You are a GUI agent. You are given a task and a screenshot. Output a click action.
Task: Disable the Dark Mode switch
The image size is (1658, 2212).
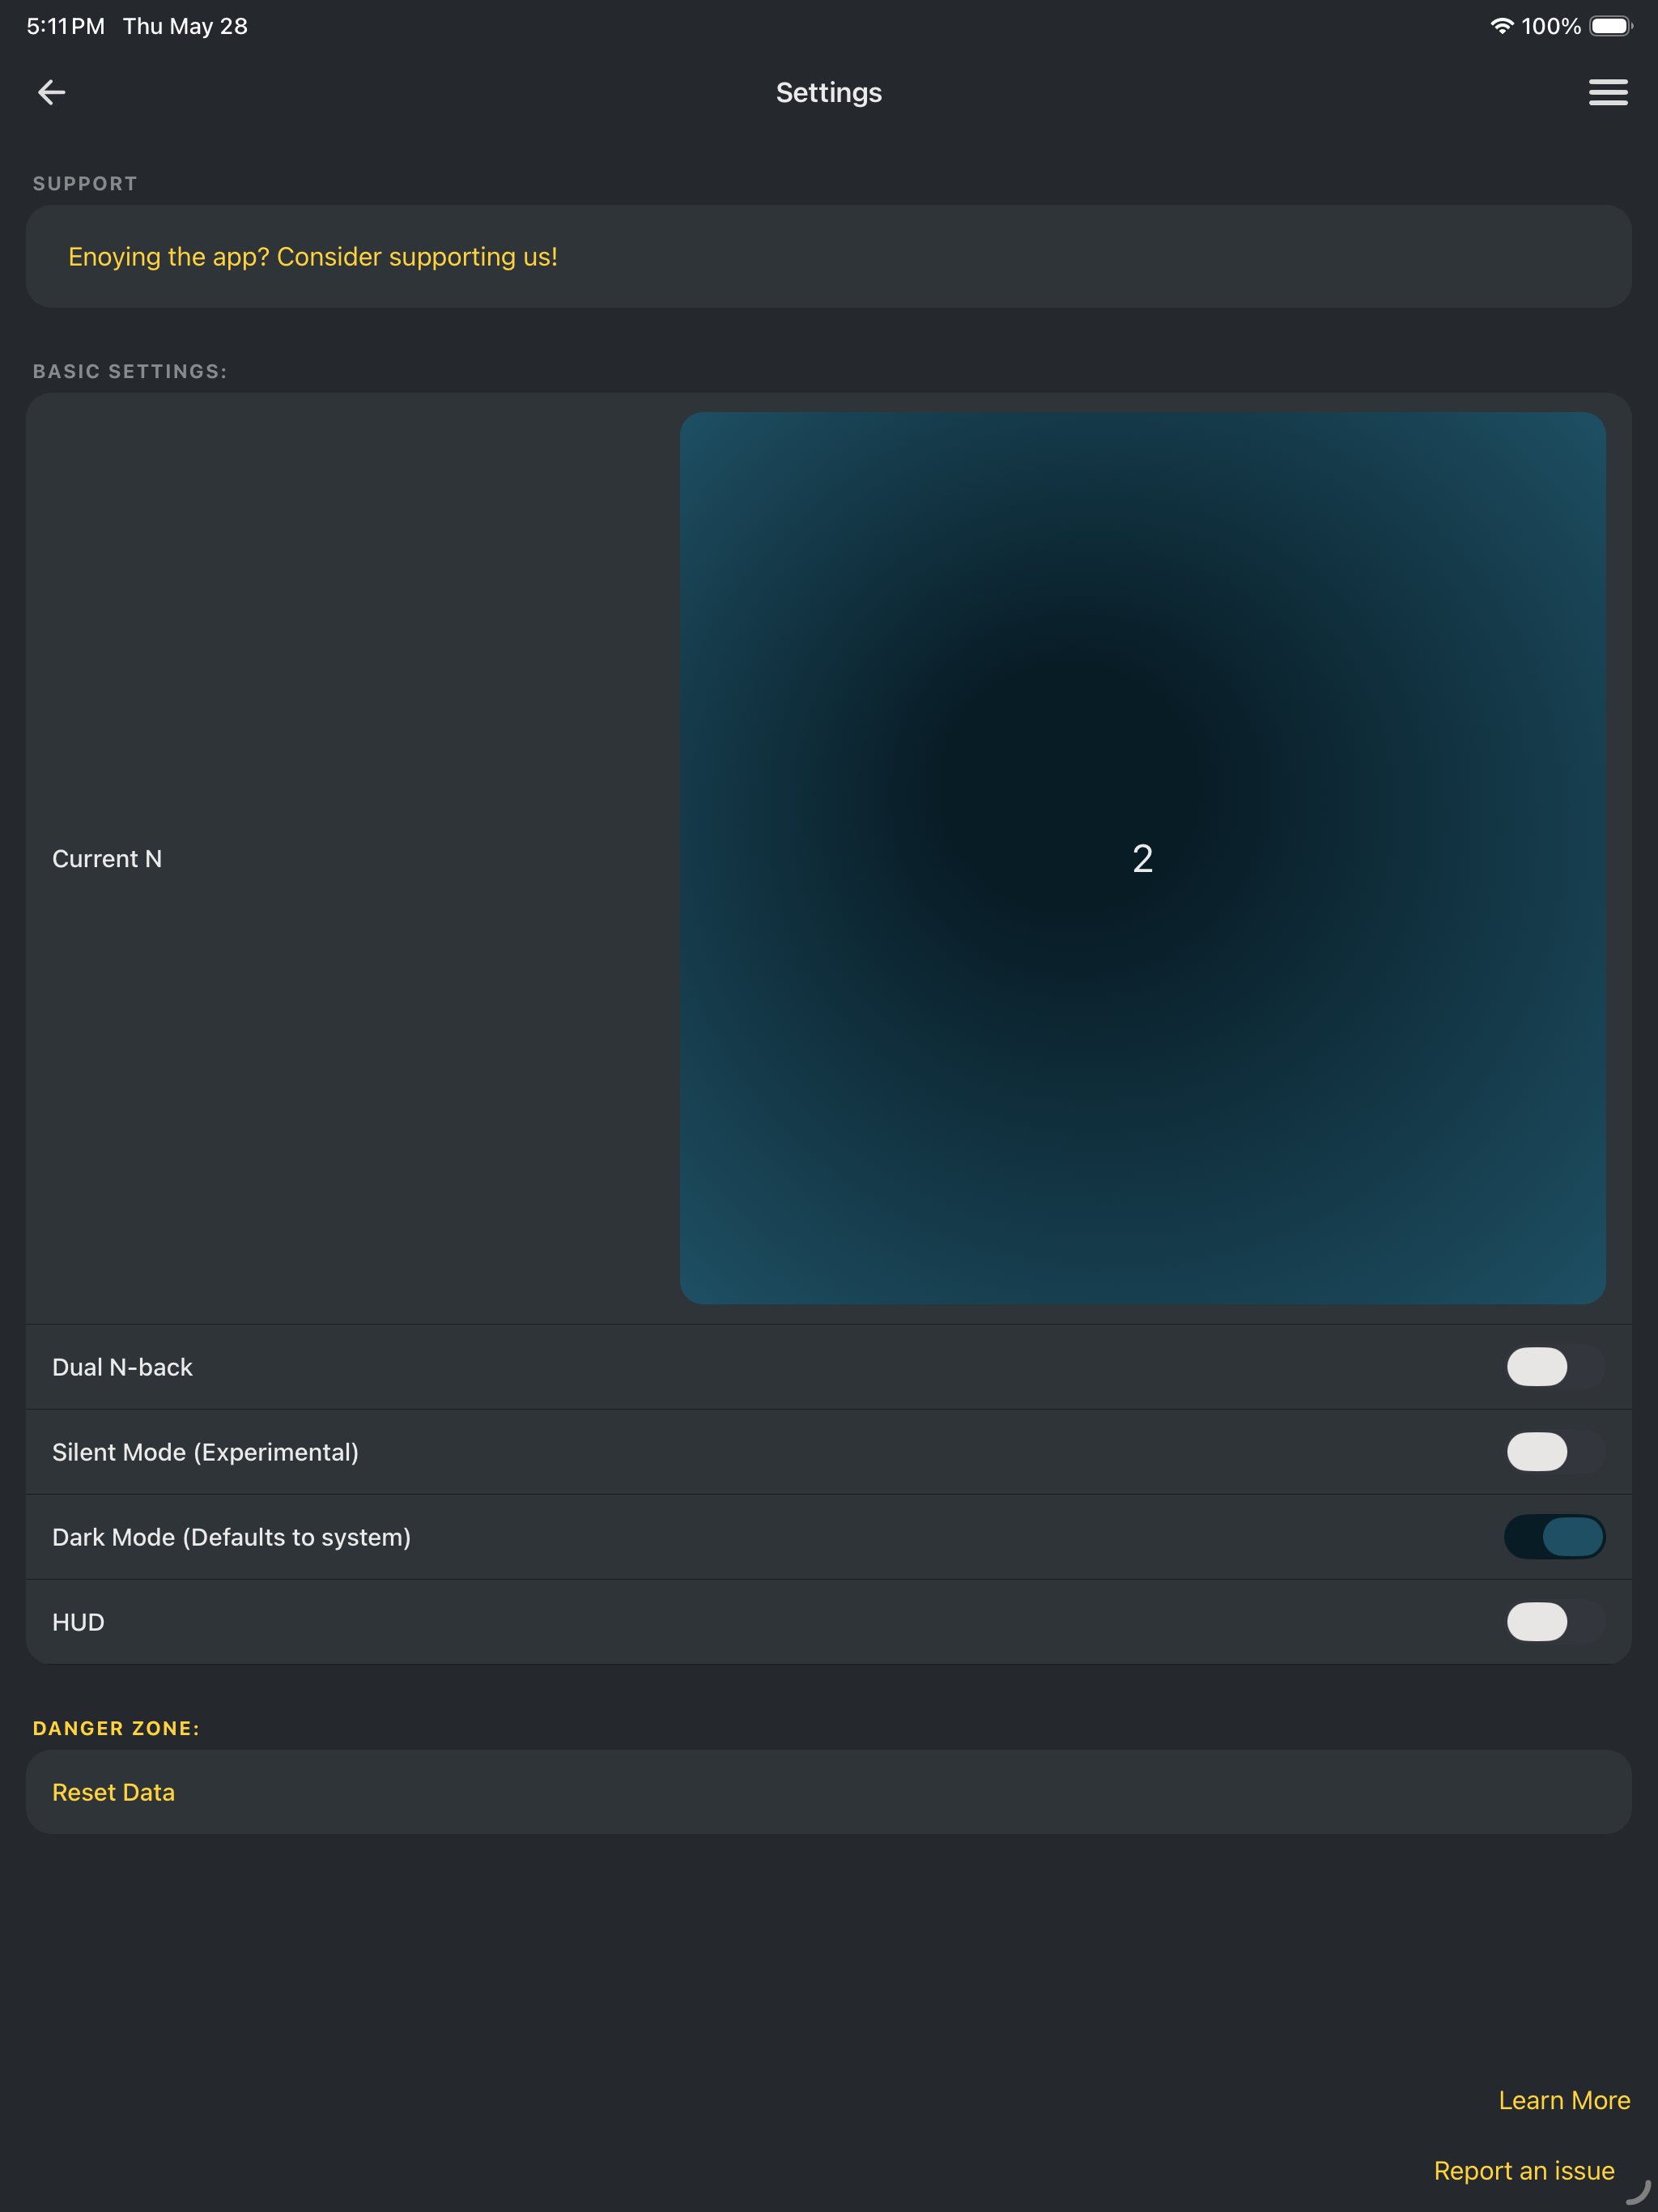pos(1555,1537)
